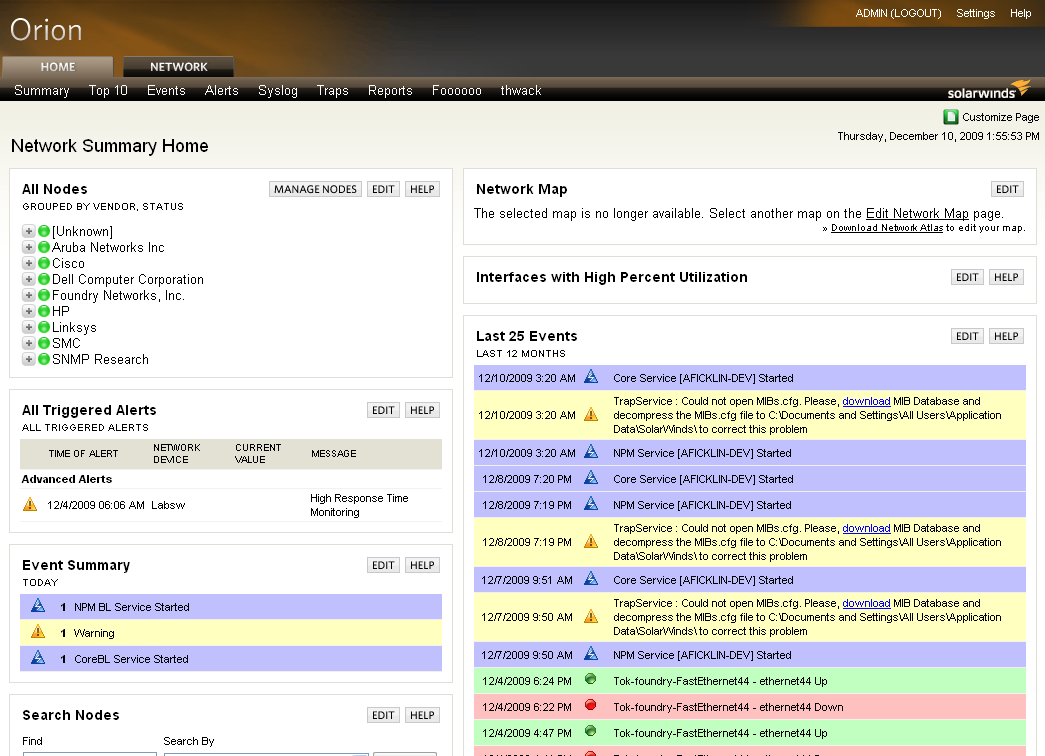
Task: Open the Syslog menu item
Action: pyautogui.click(x=278, y=90)
